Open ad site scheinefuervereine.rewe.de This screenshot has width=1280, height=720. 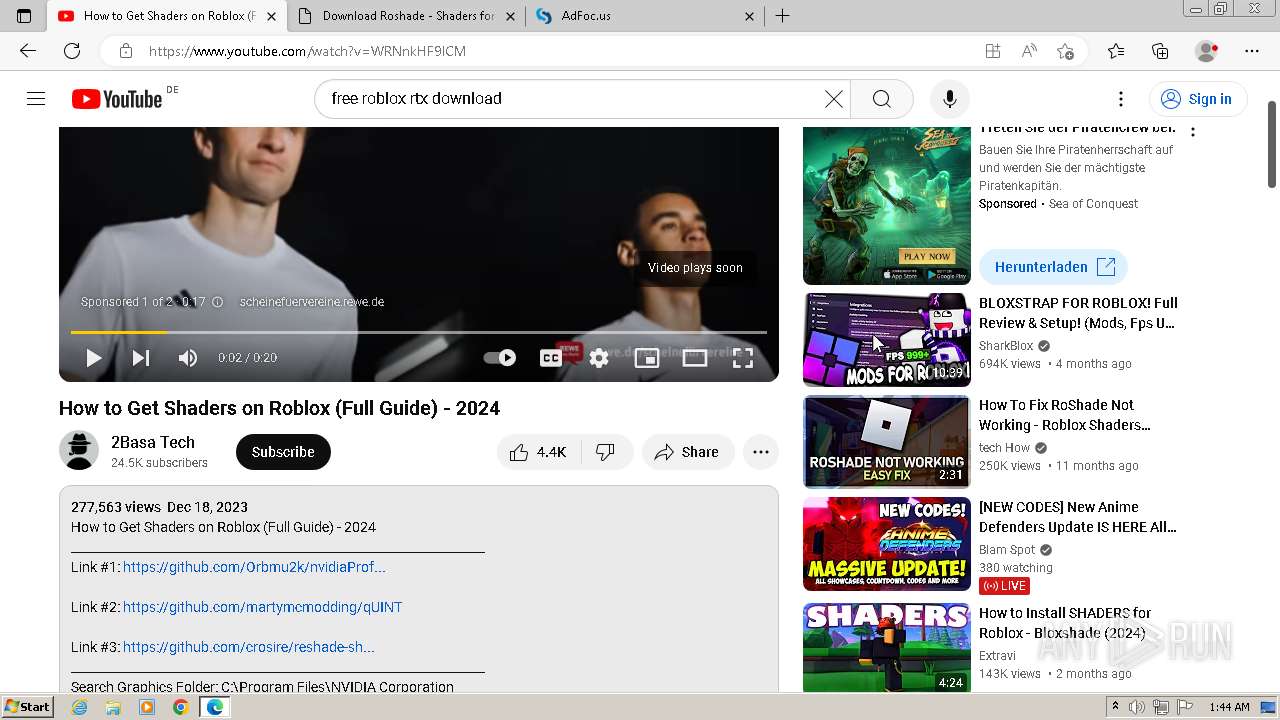[x=312, y=302]
